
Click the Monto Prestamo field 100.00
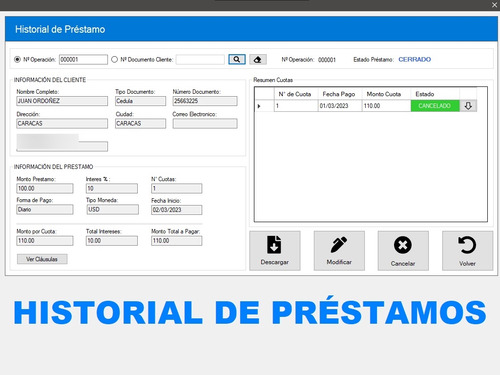click(x=45, y=188)
